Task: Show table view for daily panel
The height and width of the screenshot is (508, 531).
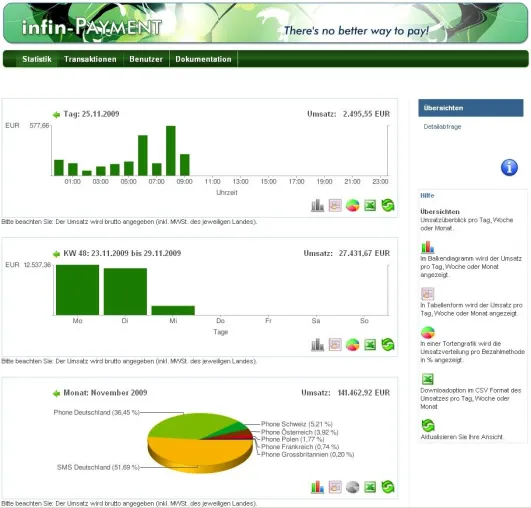Action: point(335,205)
